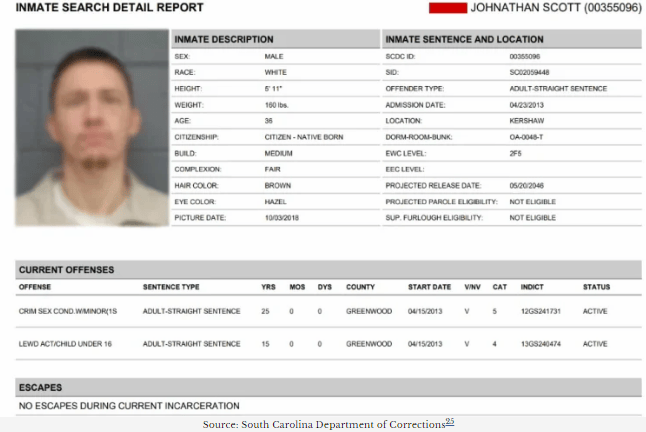
Task: Click the ESCAPES section header
Action: pos(328,388)
